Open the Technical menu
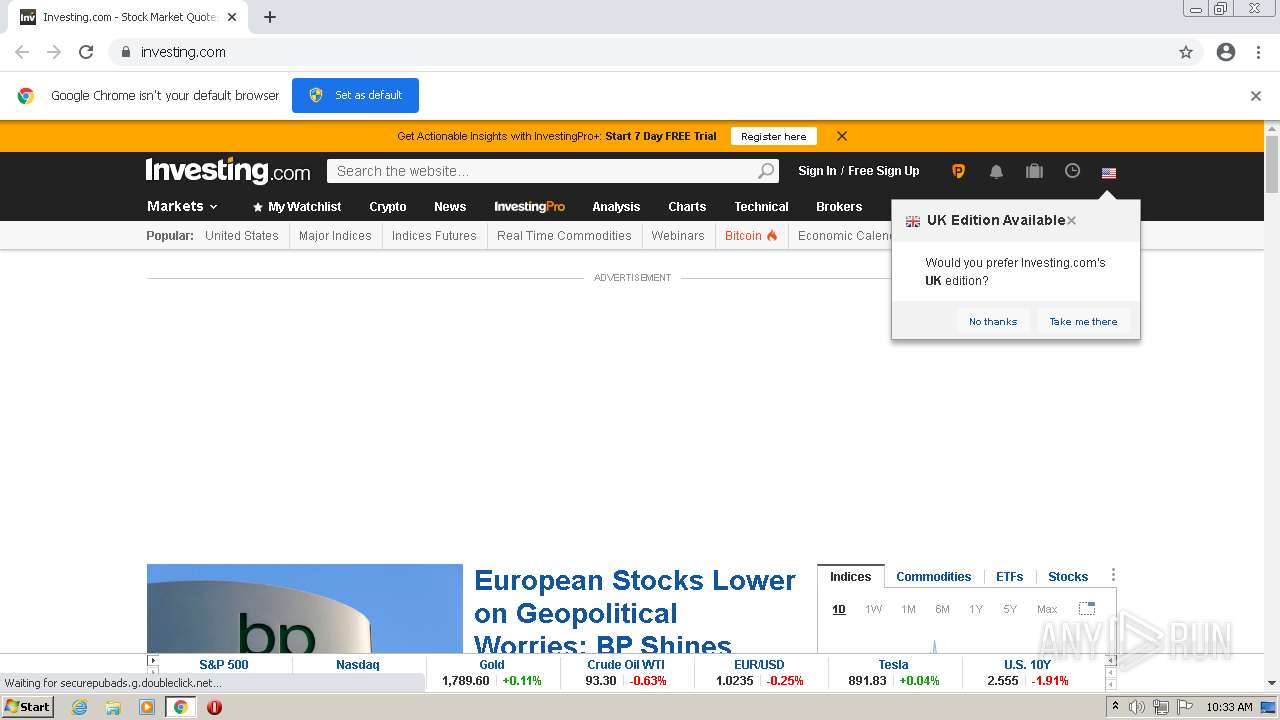The width and height of the screenshot is (1280, 720). [x=761, y=206]
